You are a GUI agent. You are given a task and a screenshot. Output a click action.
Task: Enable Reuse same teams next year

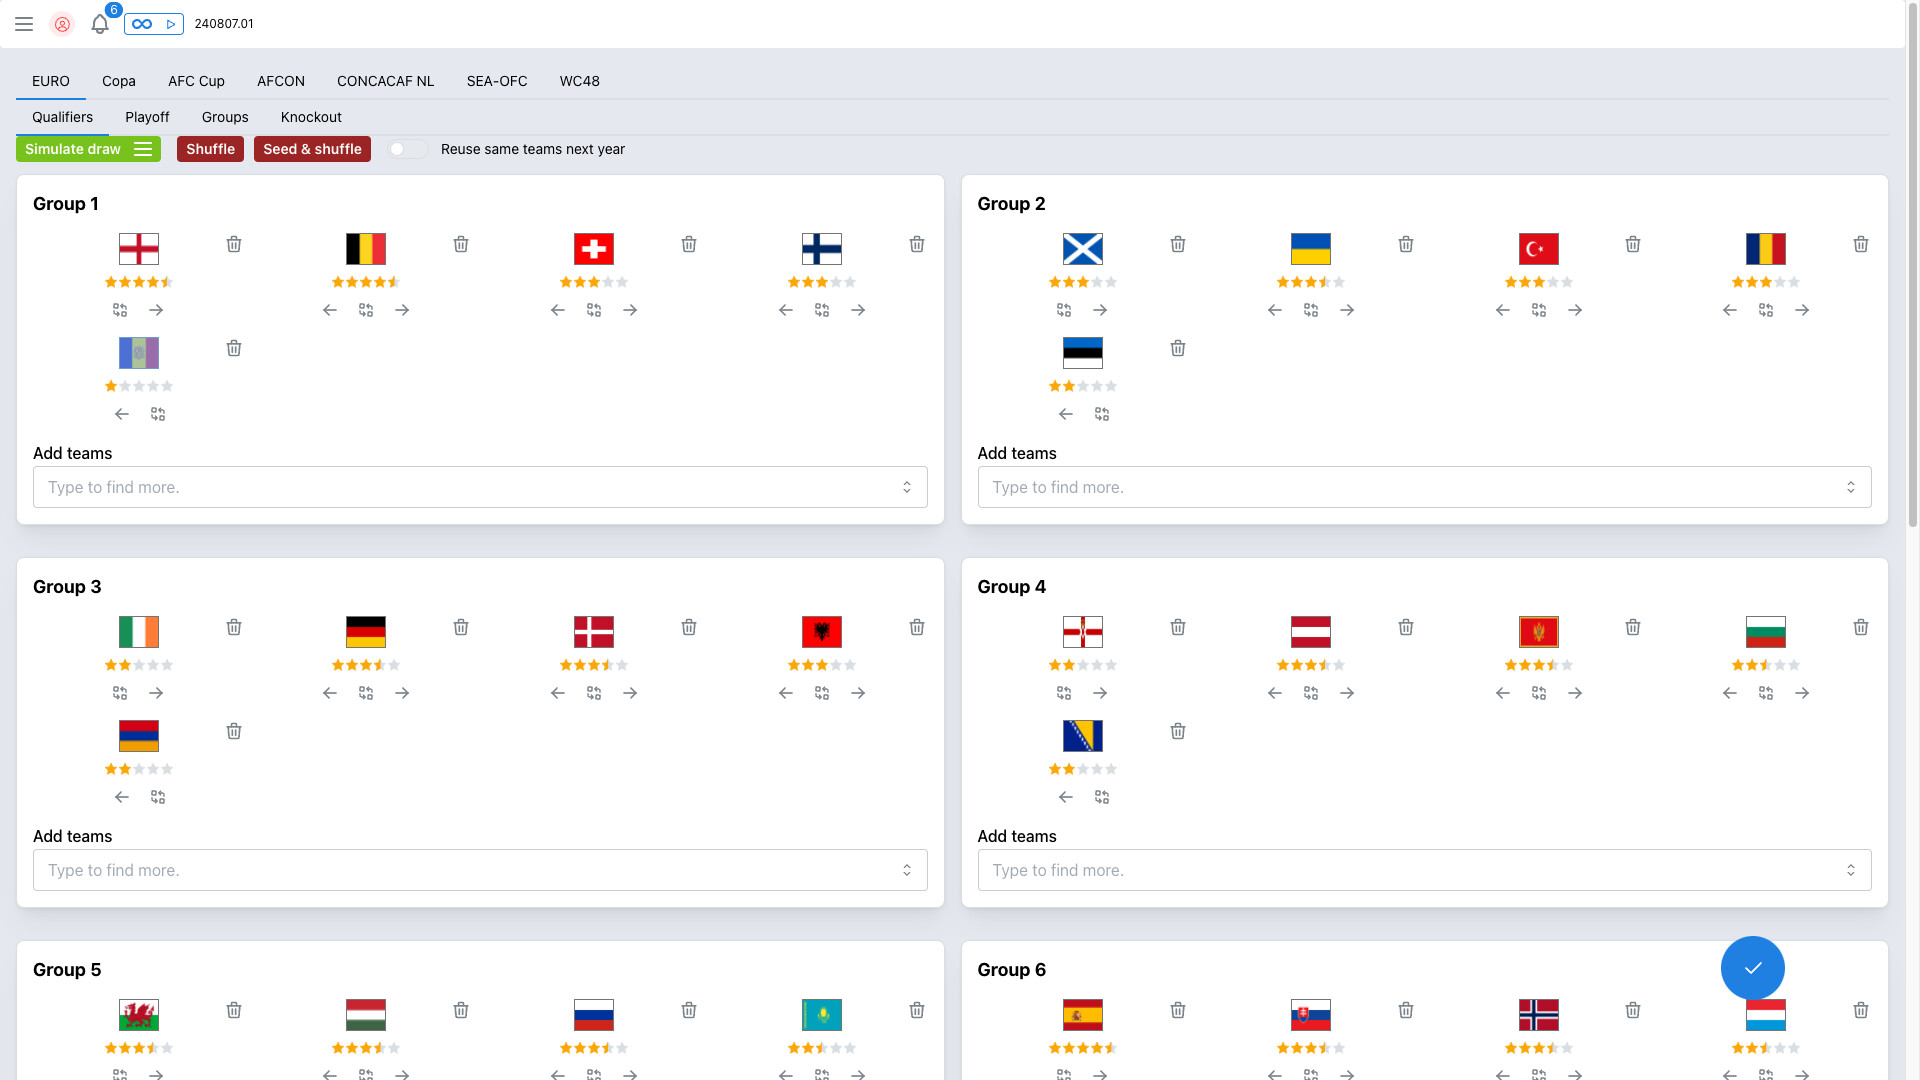pyautogui.click(x=407, y=148)
